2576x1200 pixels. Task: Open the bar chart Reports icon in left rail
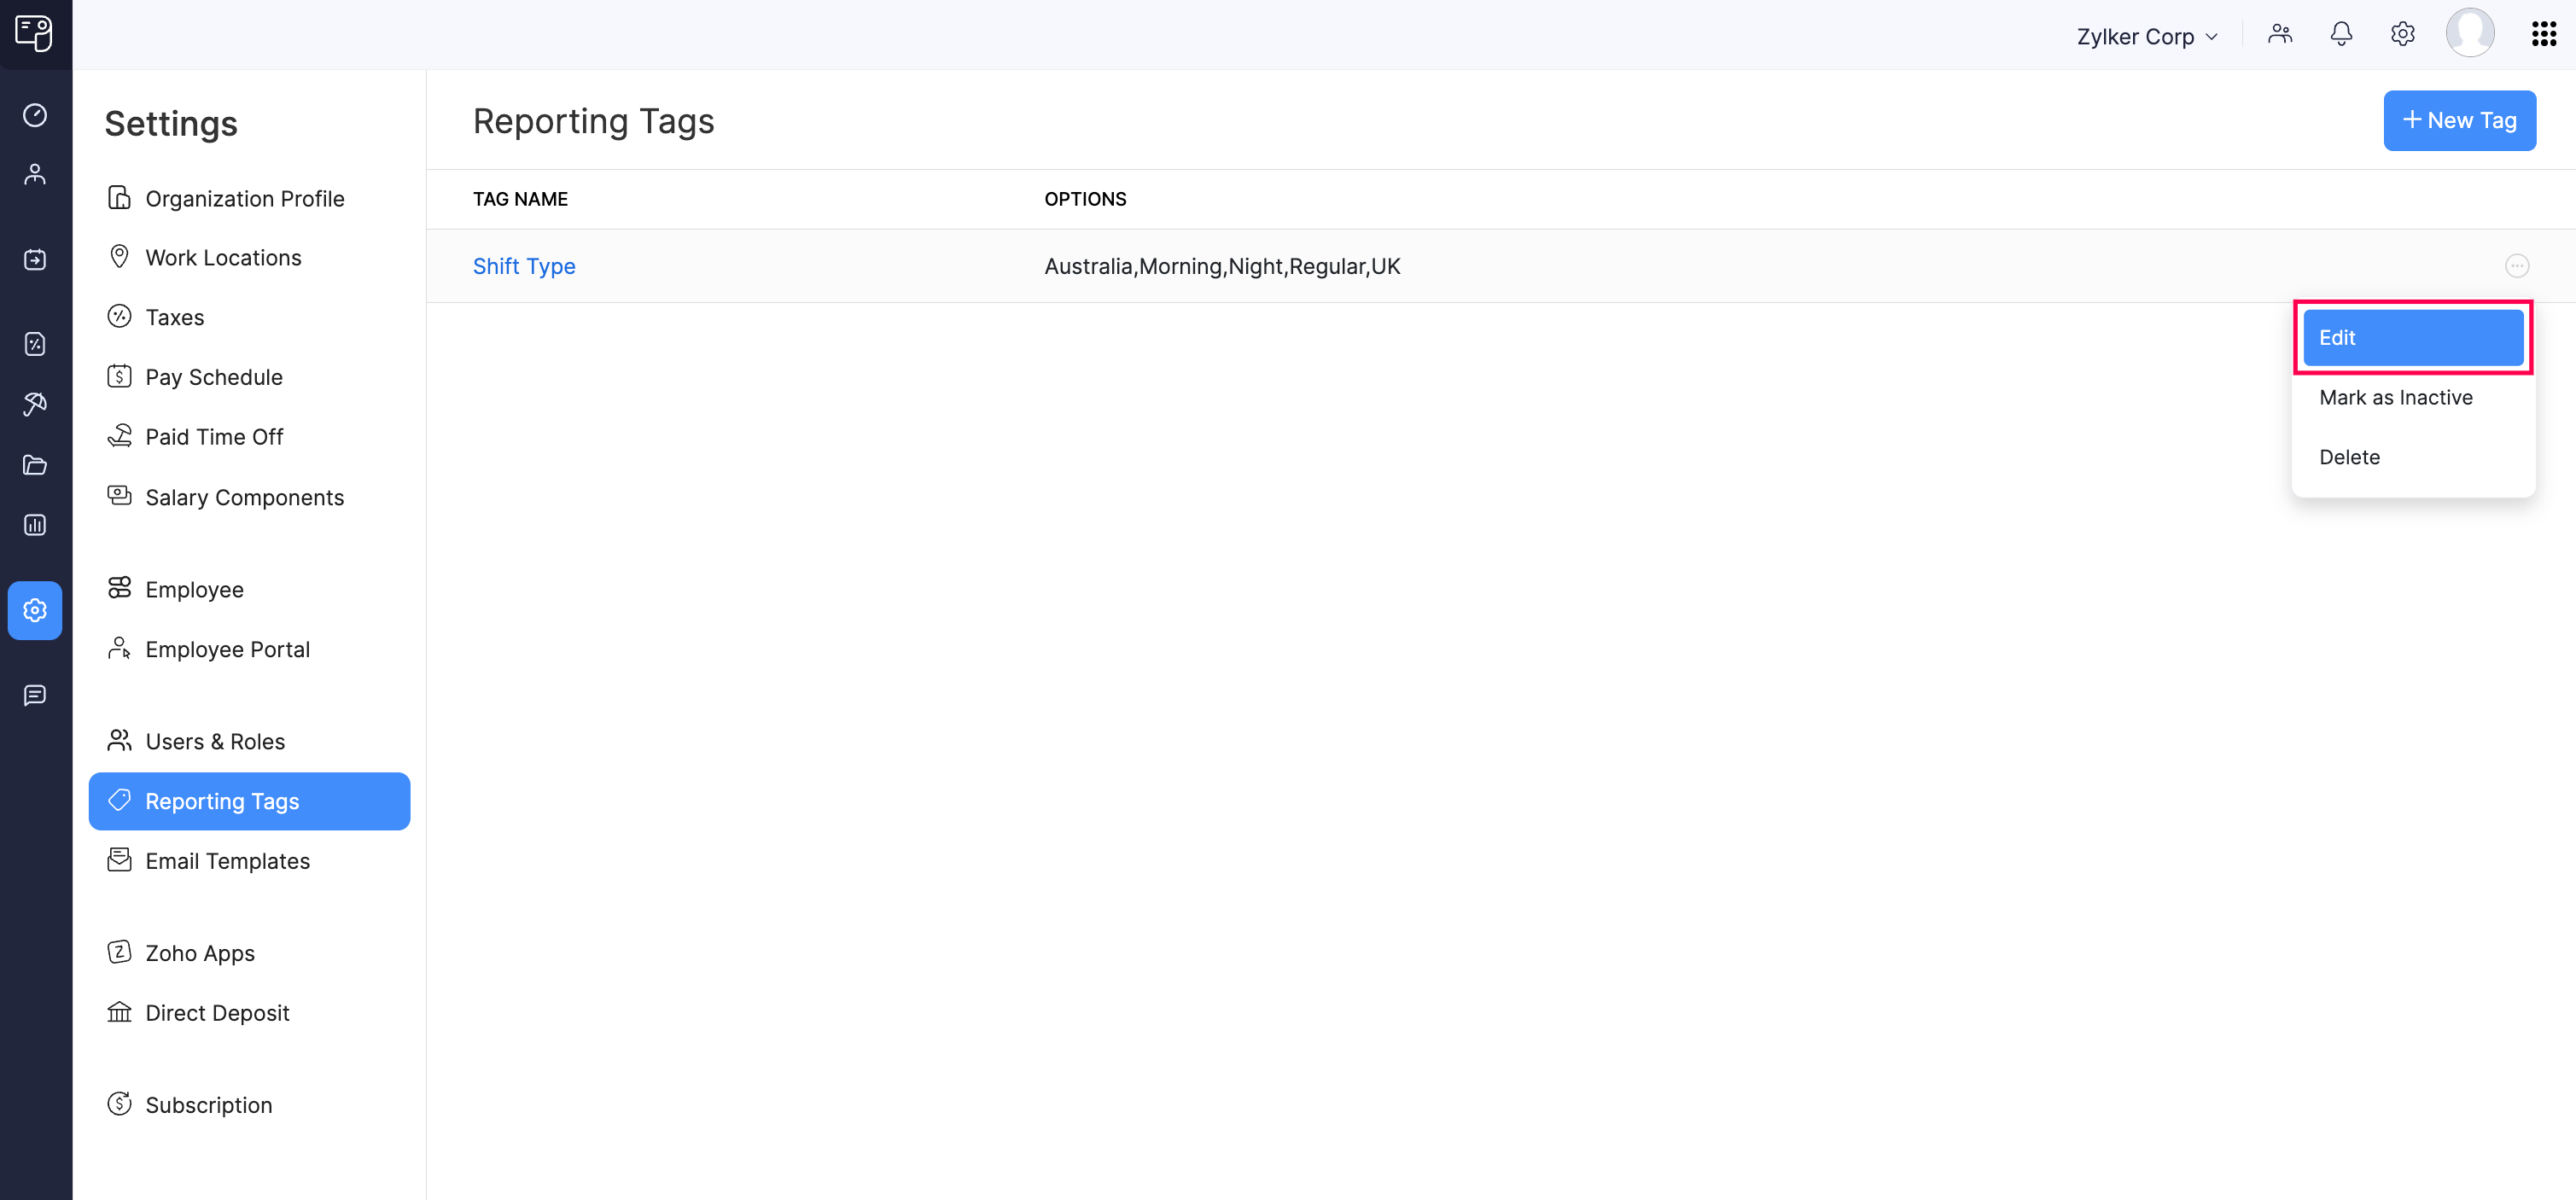tap(35, 525)
